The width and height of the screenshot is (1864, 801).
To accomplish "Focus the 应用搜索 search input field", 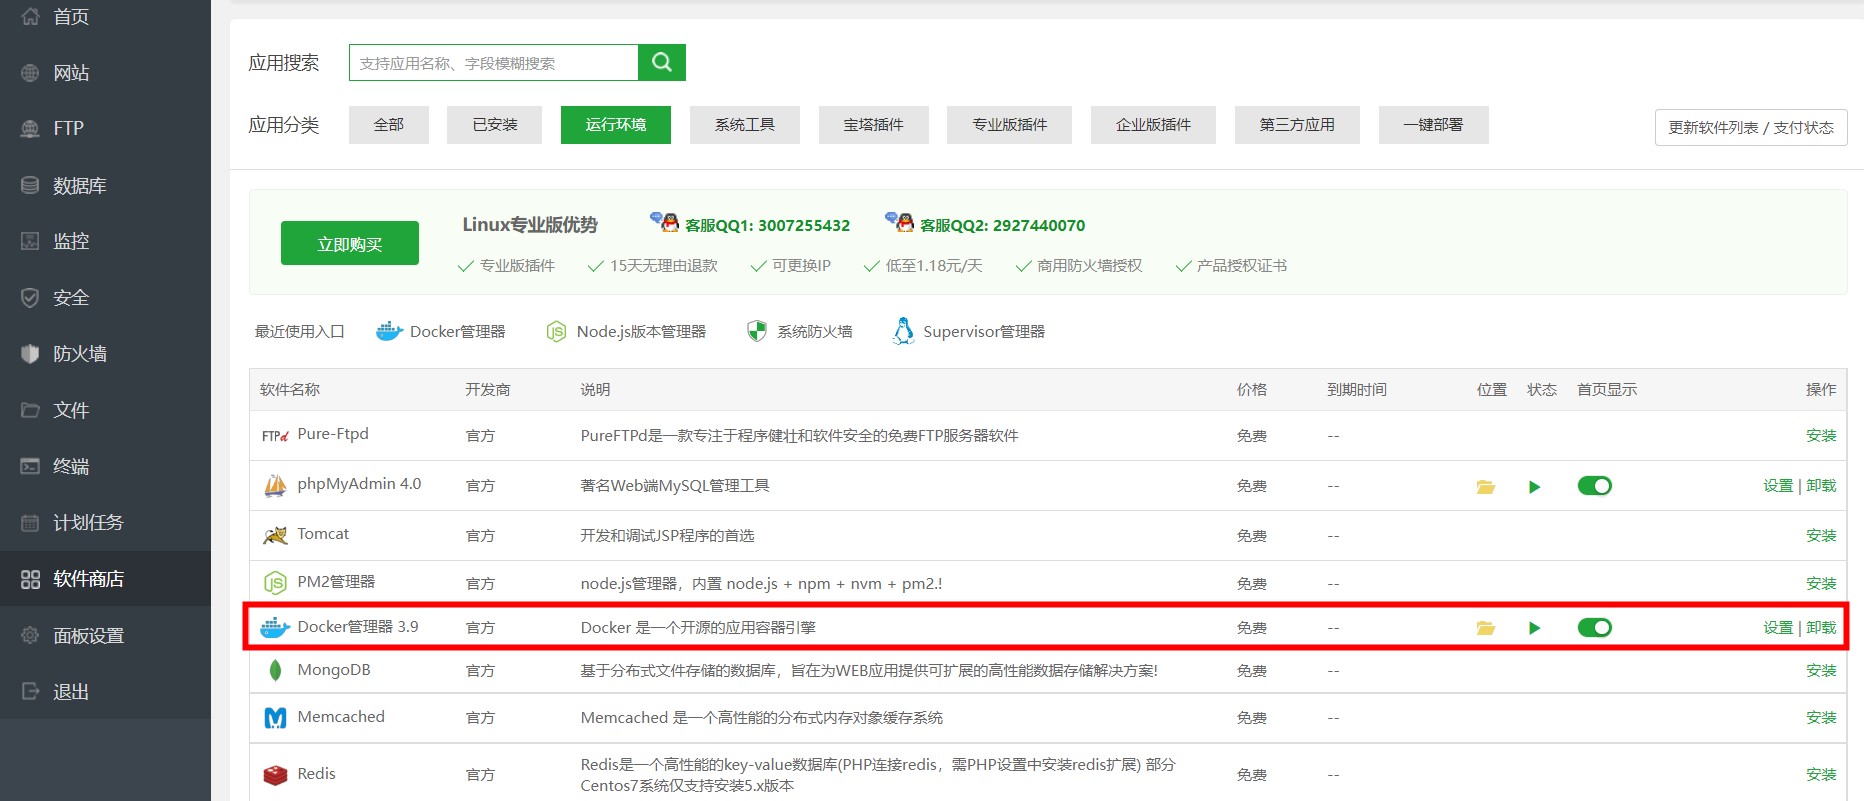I will tap(494, 62).
